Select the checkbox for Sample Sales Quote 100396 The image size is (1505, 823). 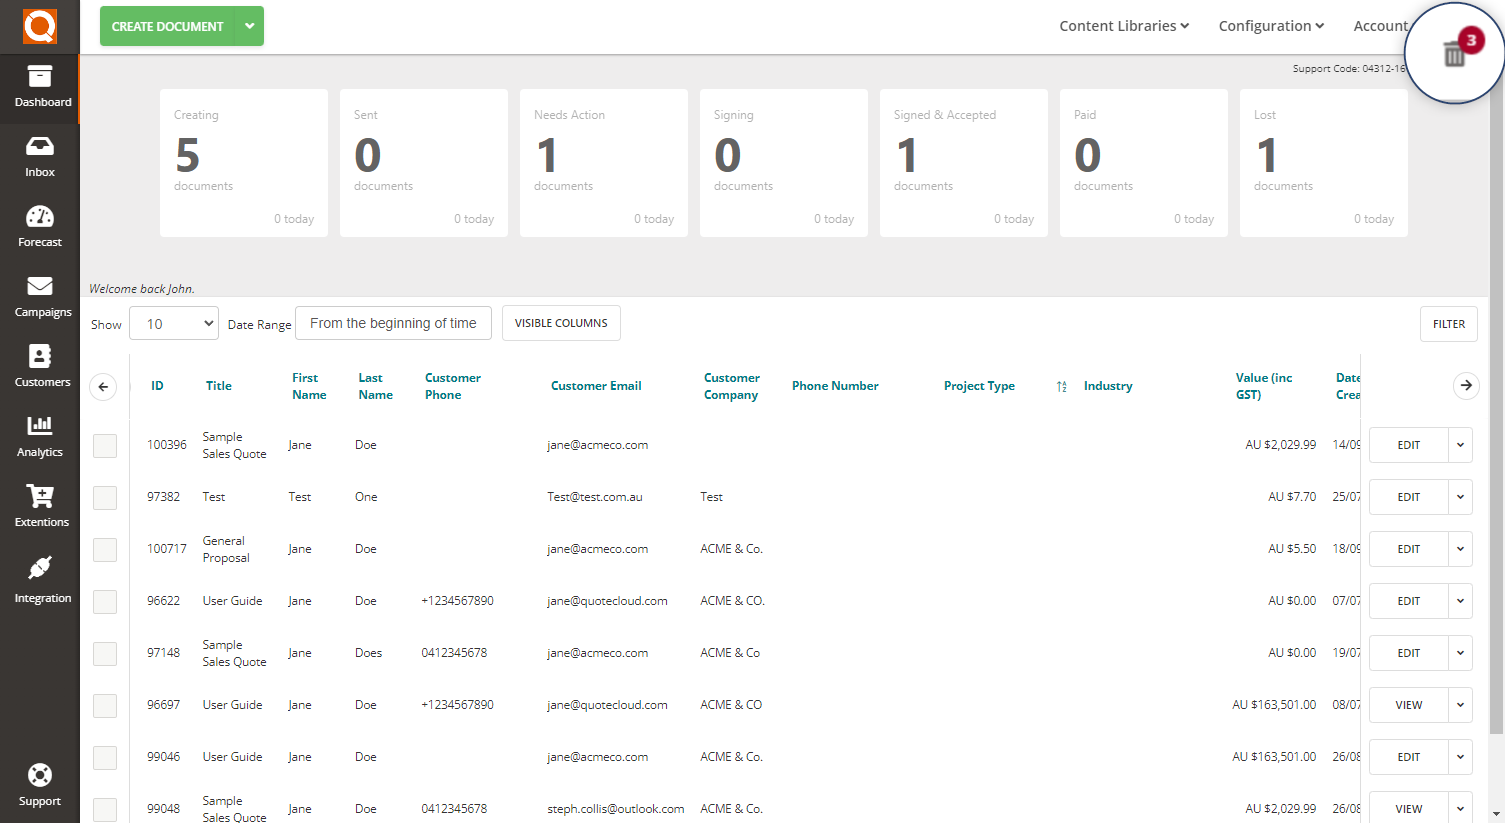pyautogui.click(x=104, y=445)
